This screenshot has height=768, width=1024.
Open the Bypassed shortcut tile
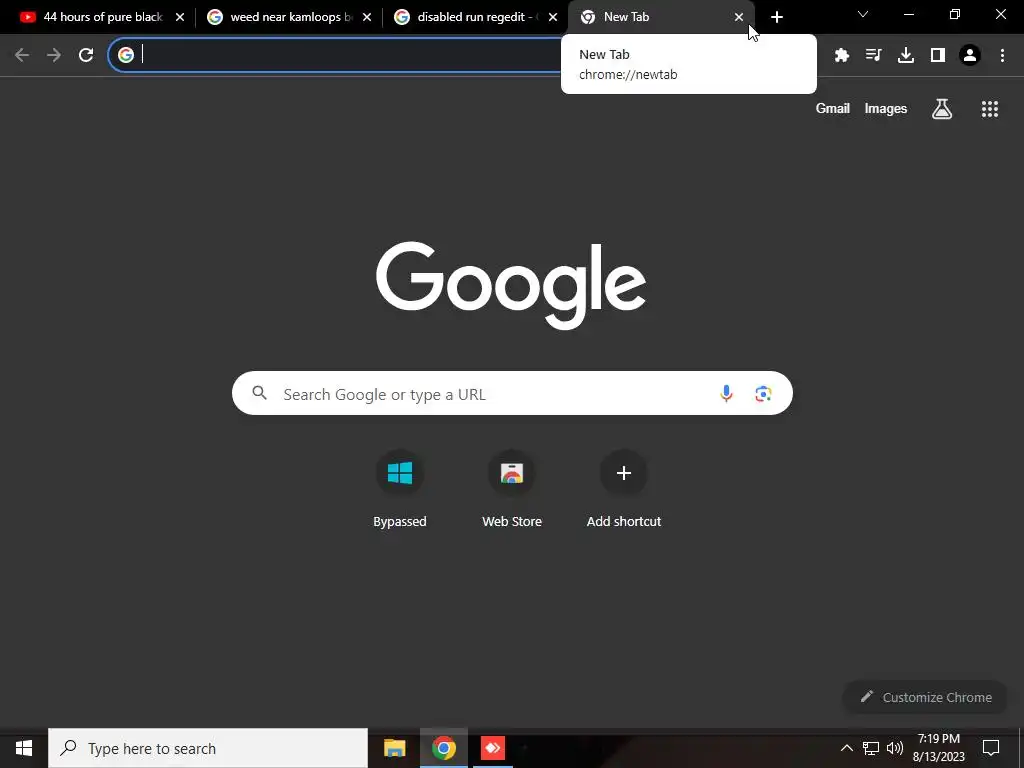click(x=400, y=488)
